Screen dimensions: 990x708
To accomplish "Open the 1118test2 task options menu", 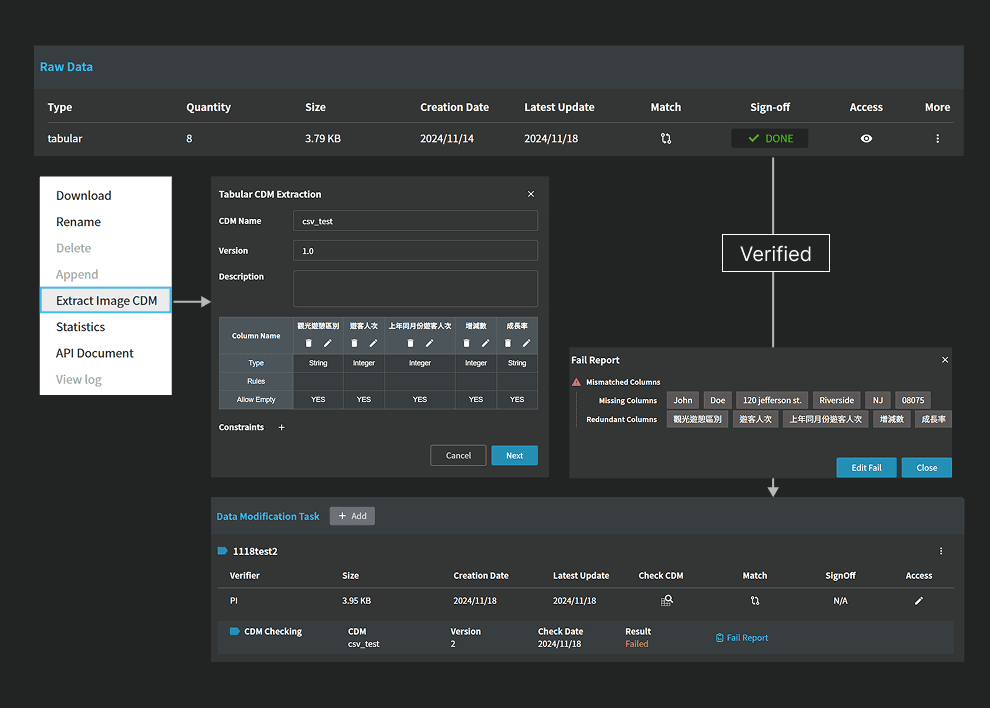I will coord(941,551).
